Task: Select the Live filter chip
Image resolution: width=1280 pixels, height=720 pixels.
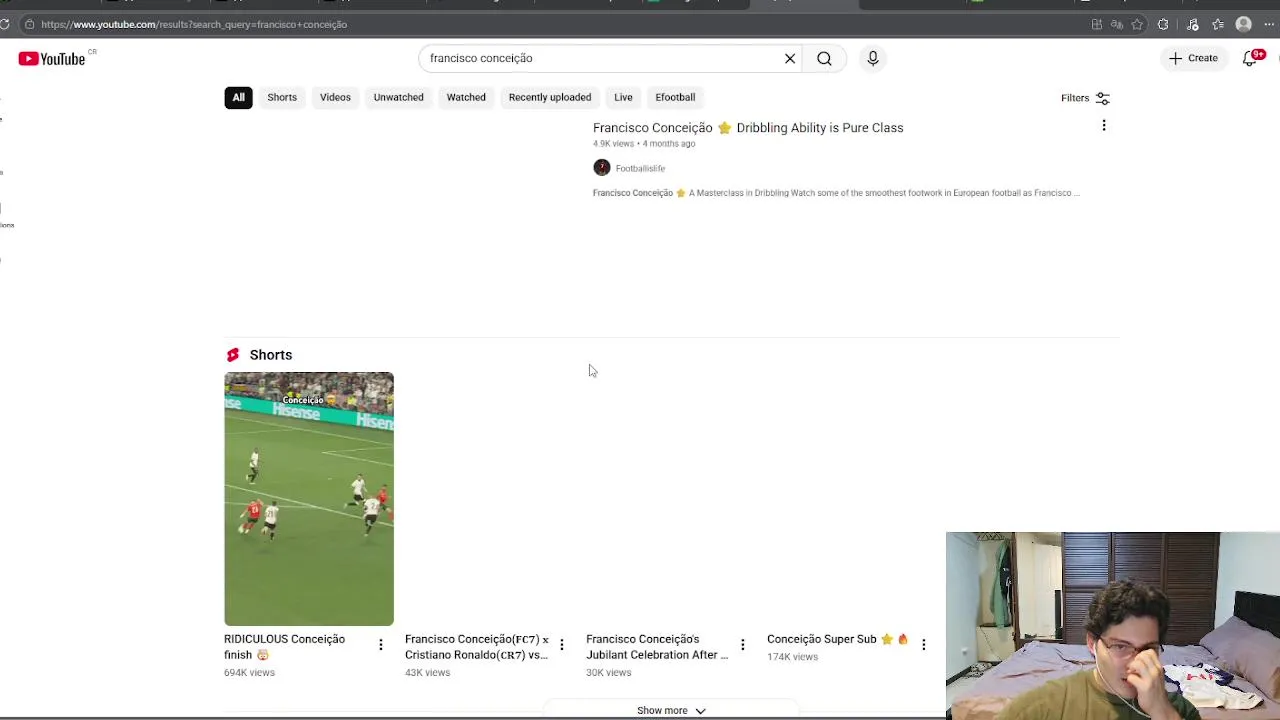Action: (623, 97)
